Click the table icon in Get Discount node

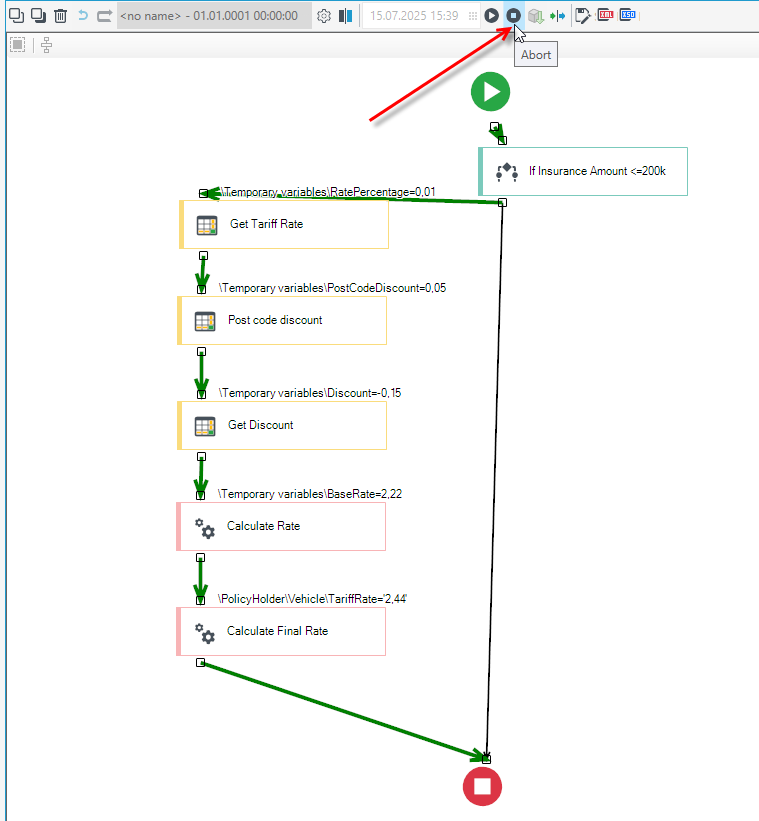click(205, 426)
